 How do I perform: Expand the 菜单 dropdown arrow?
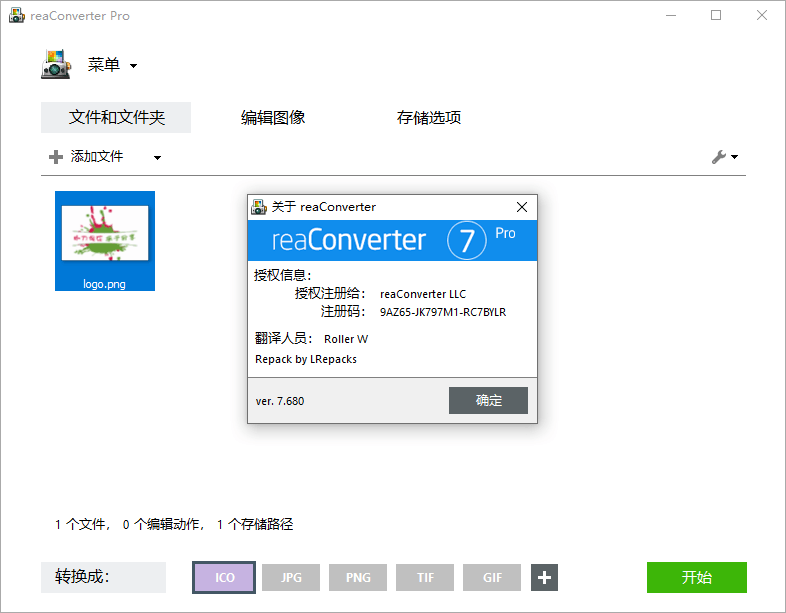click(134, 67)
